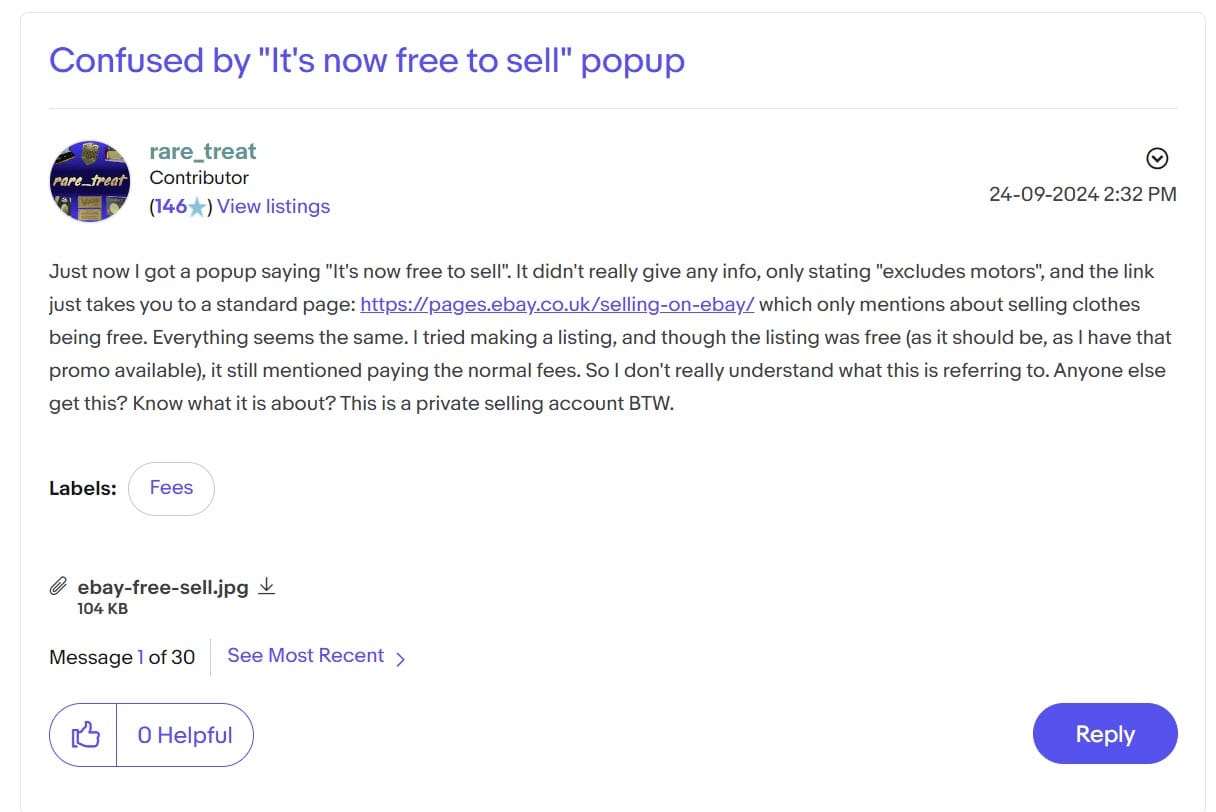This screenshot has height=812, width=1216.
Task: View the 0 Helpful count
Action: coord(185,735)
